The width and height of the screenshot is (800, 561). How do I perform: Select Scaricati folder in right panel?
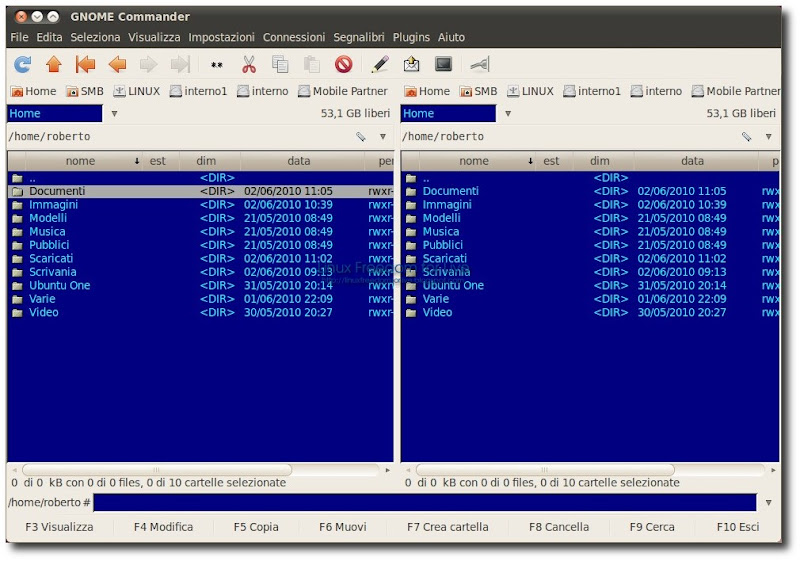click(590, 259)
